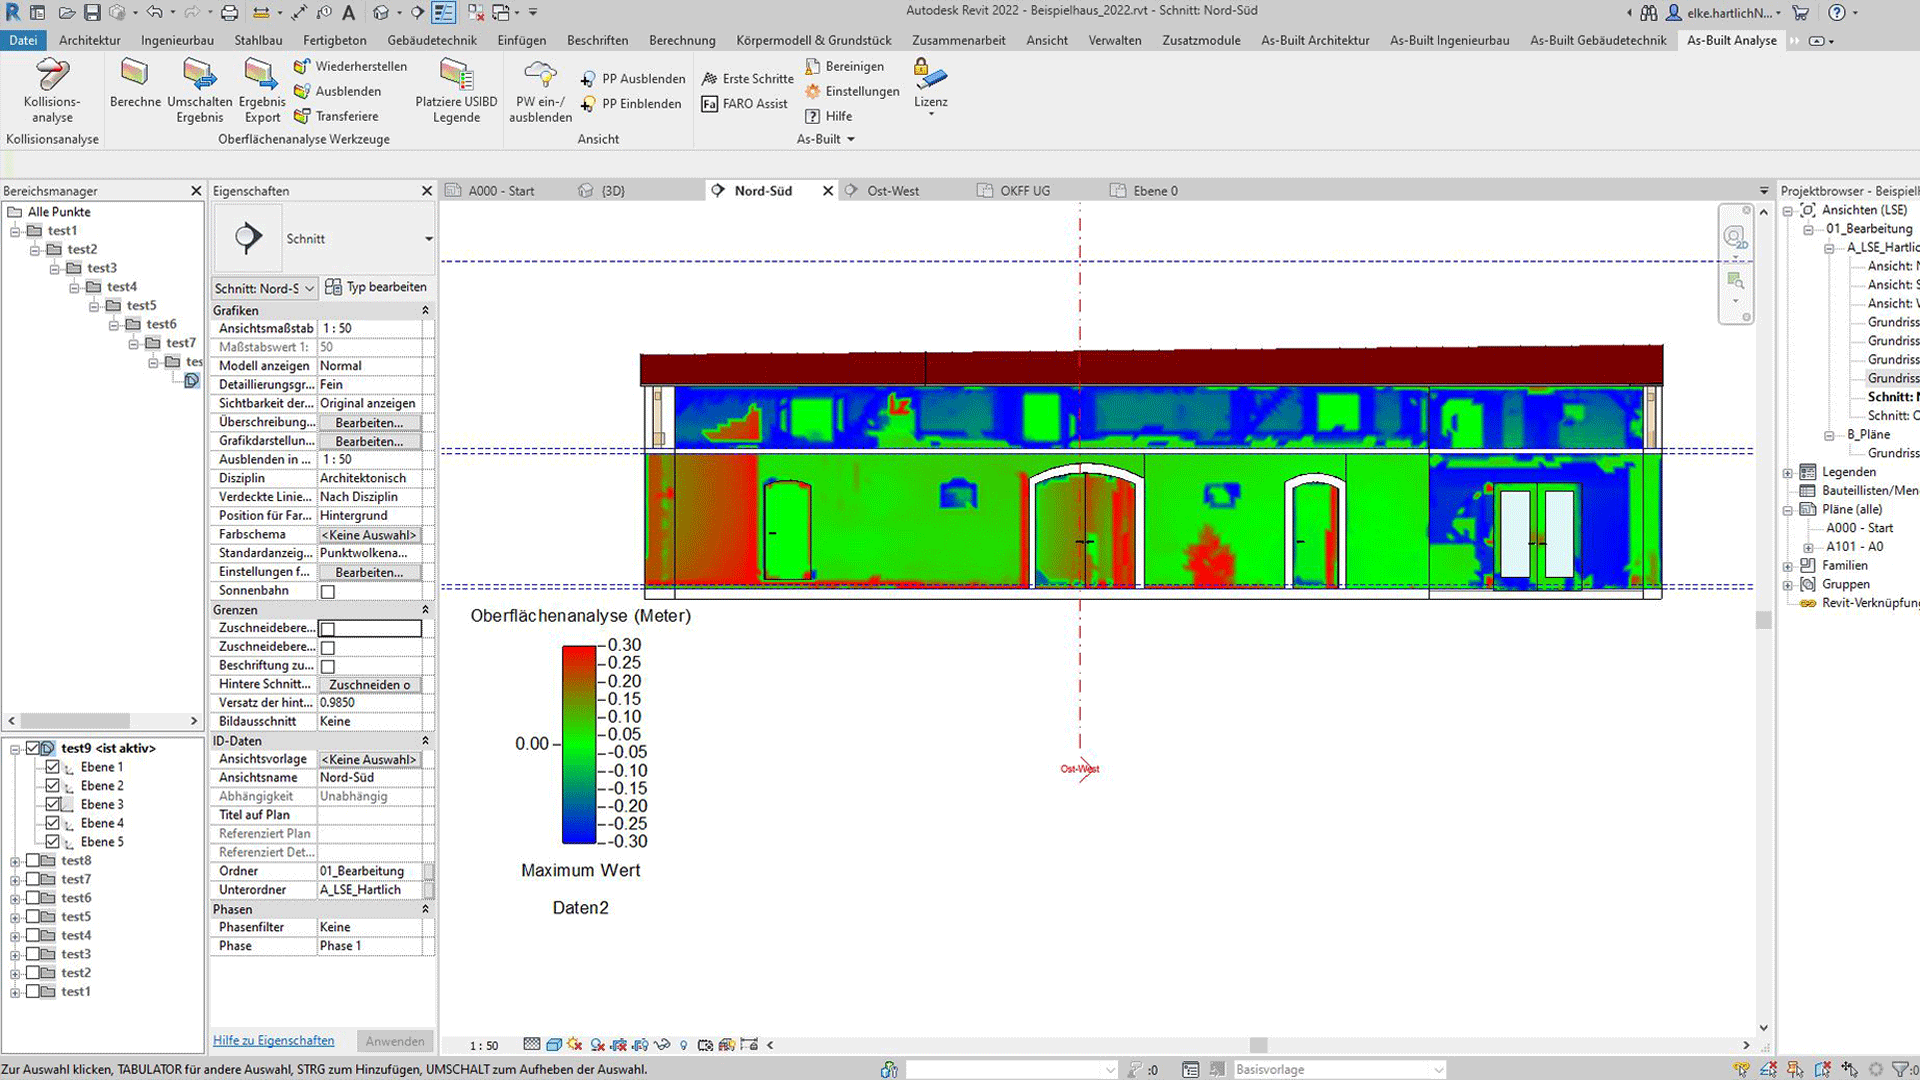Check the test8 checkbox

(x=33, y=860)
